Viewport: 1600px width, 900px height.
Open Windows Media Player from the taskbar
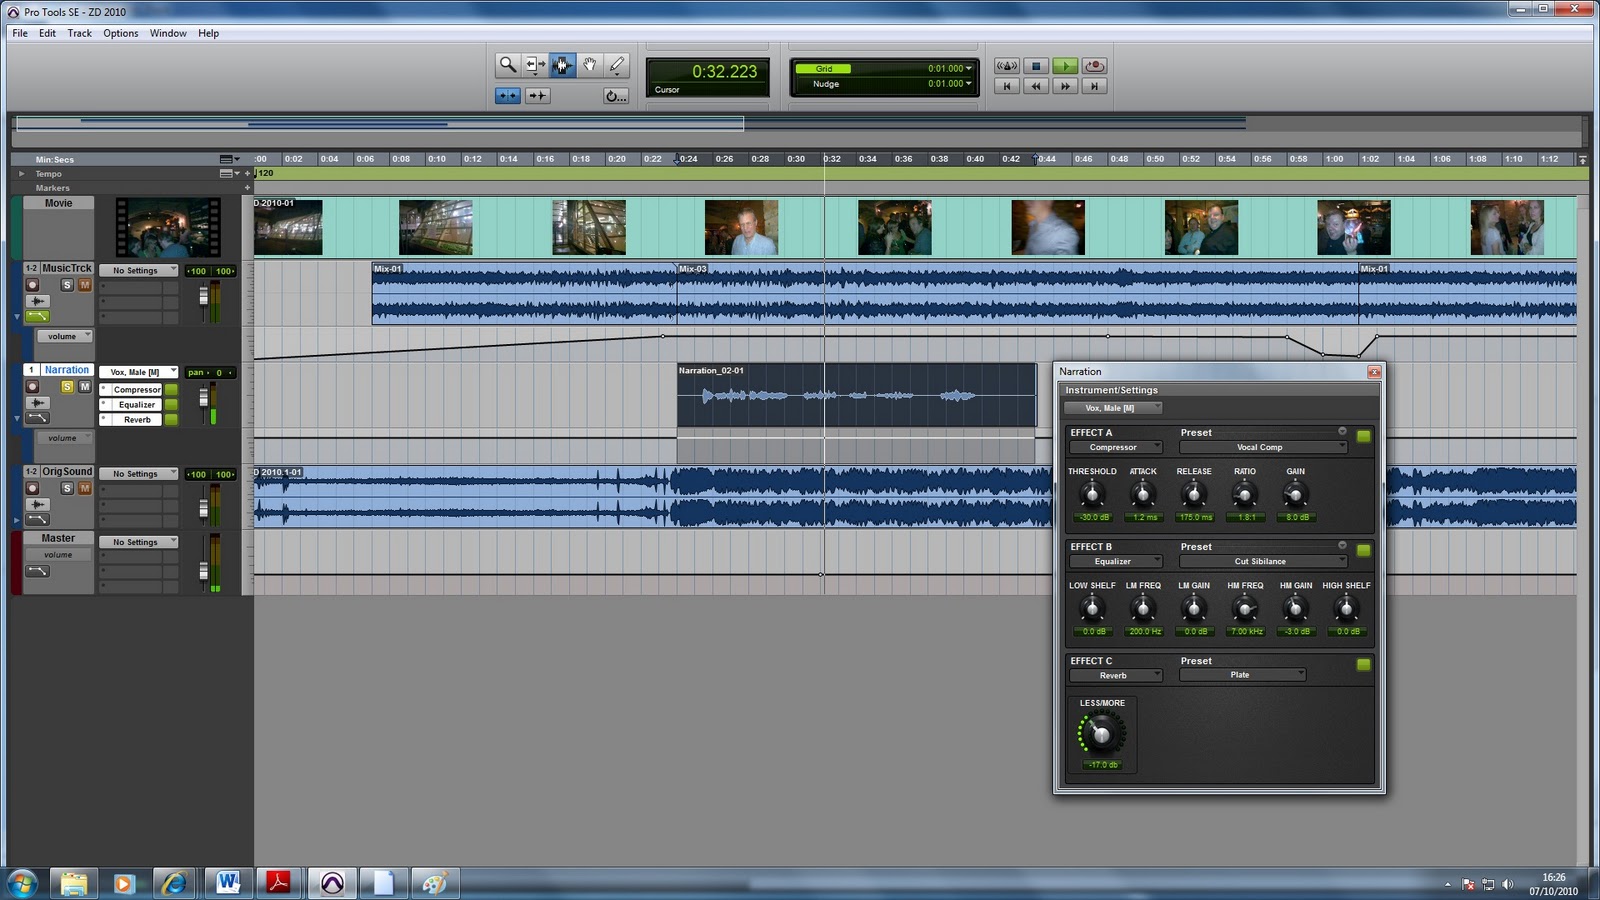(124, 883)
